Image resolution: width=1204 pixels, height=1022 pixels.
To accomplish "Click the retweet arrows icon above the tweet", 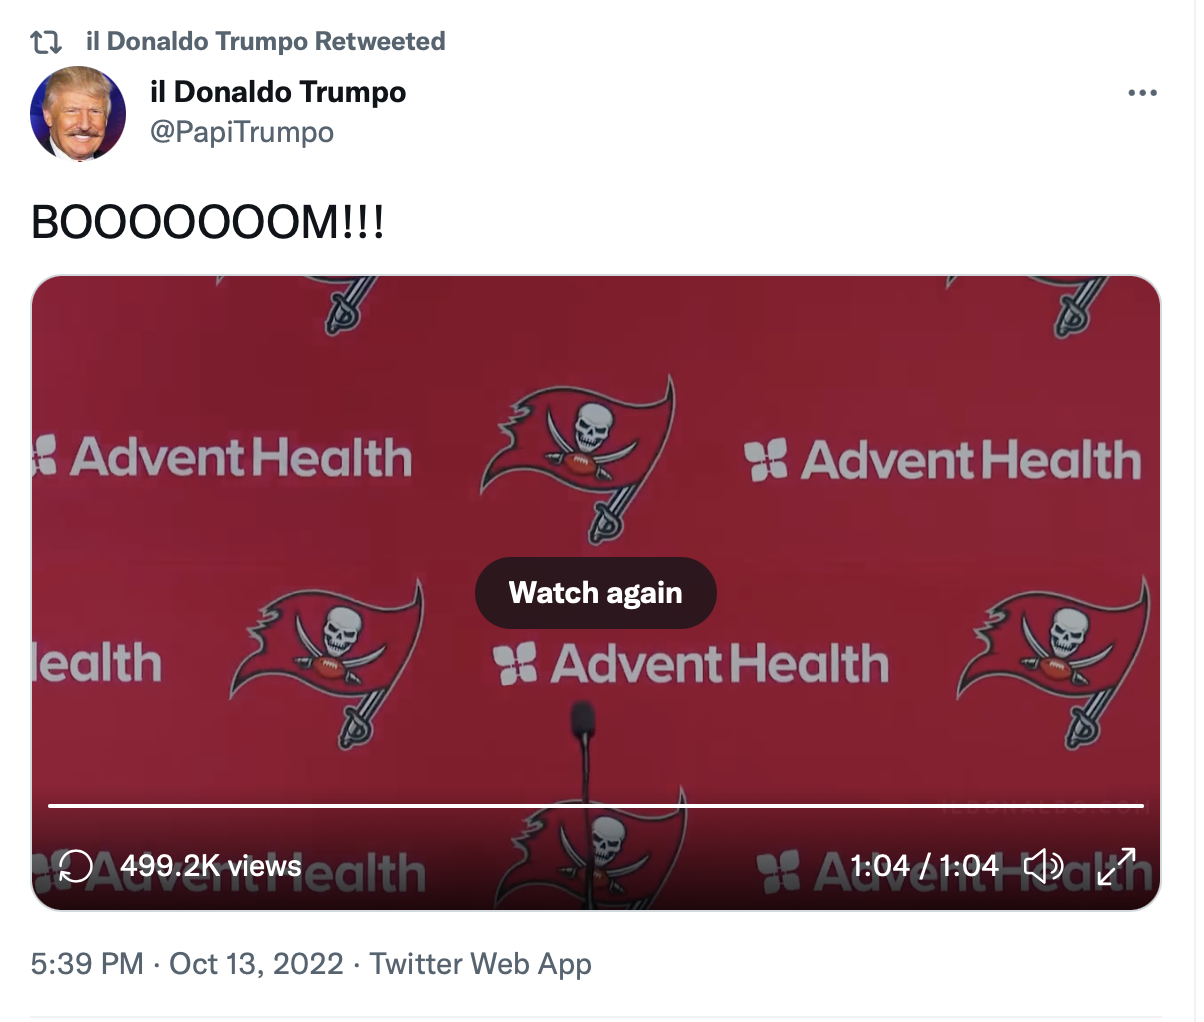I will 46,42.
